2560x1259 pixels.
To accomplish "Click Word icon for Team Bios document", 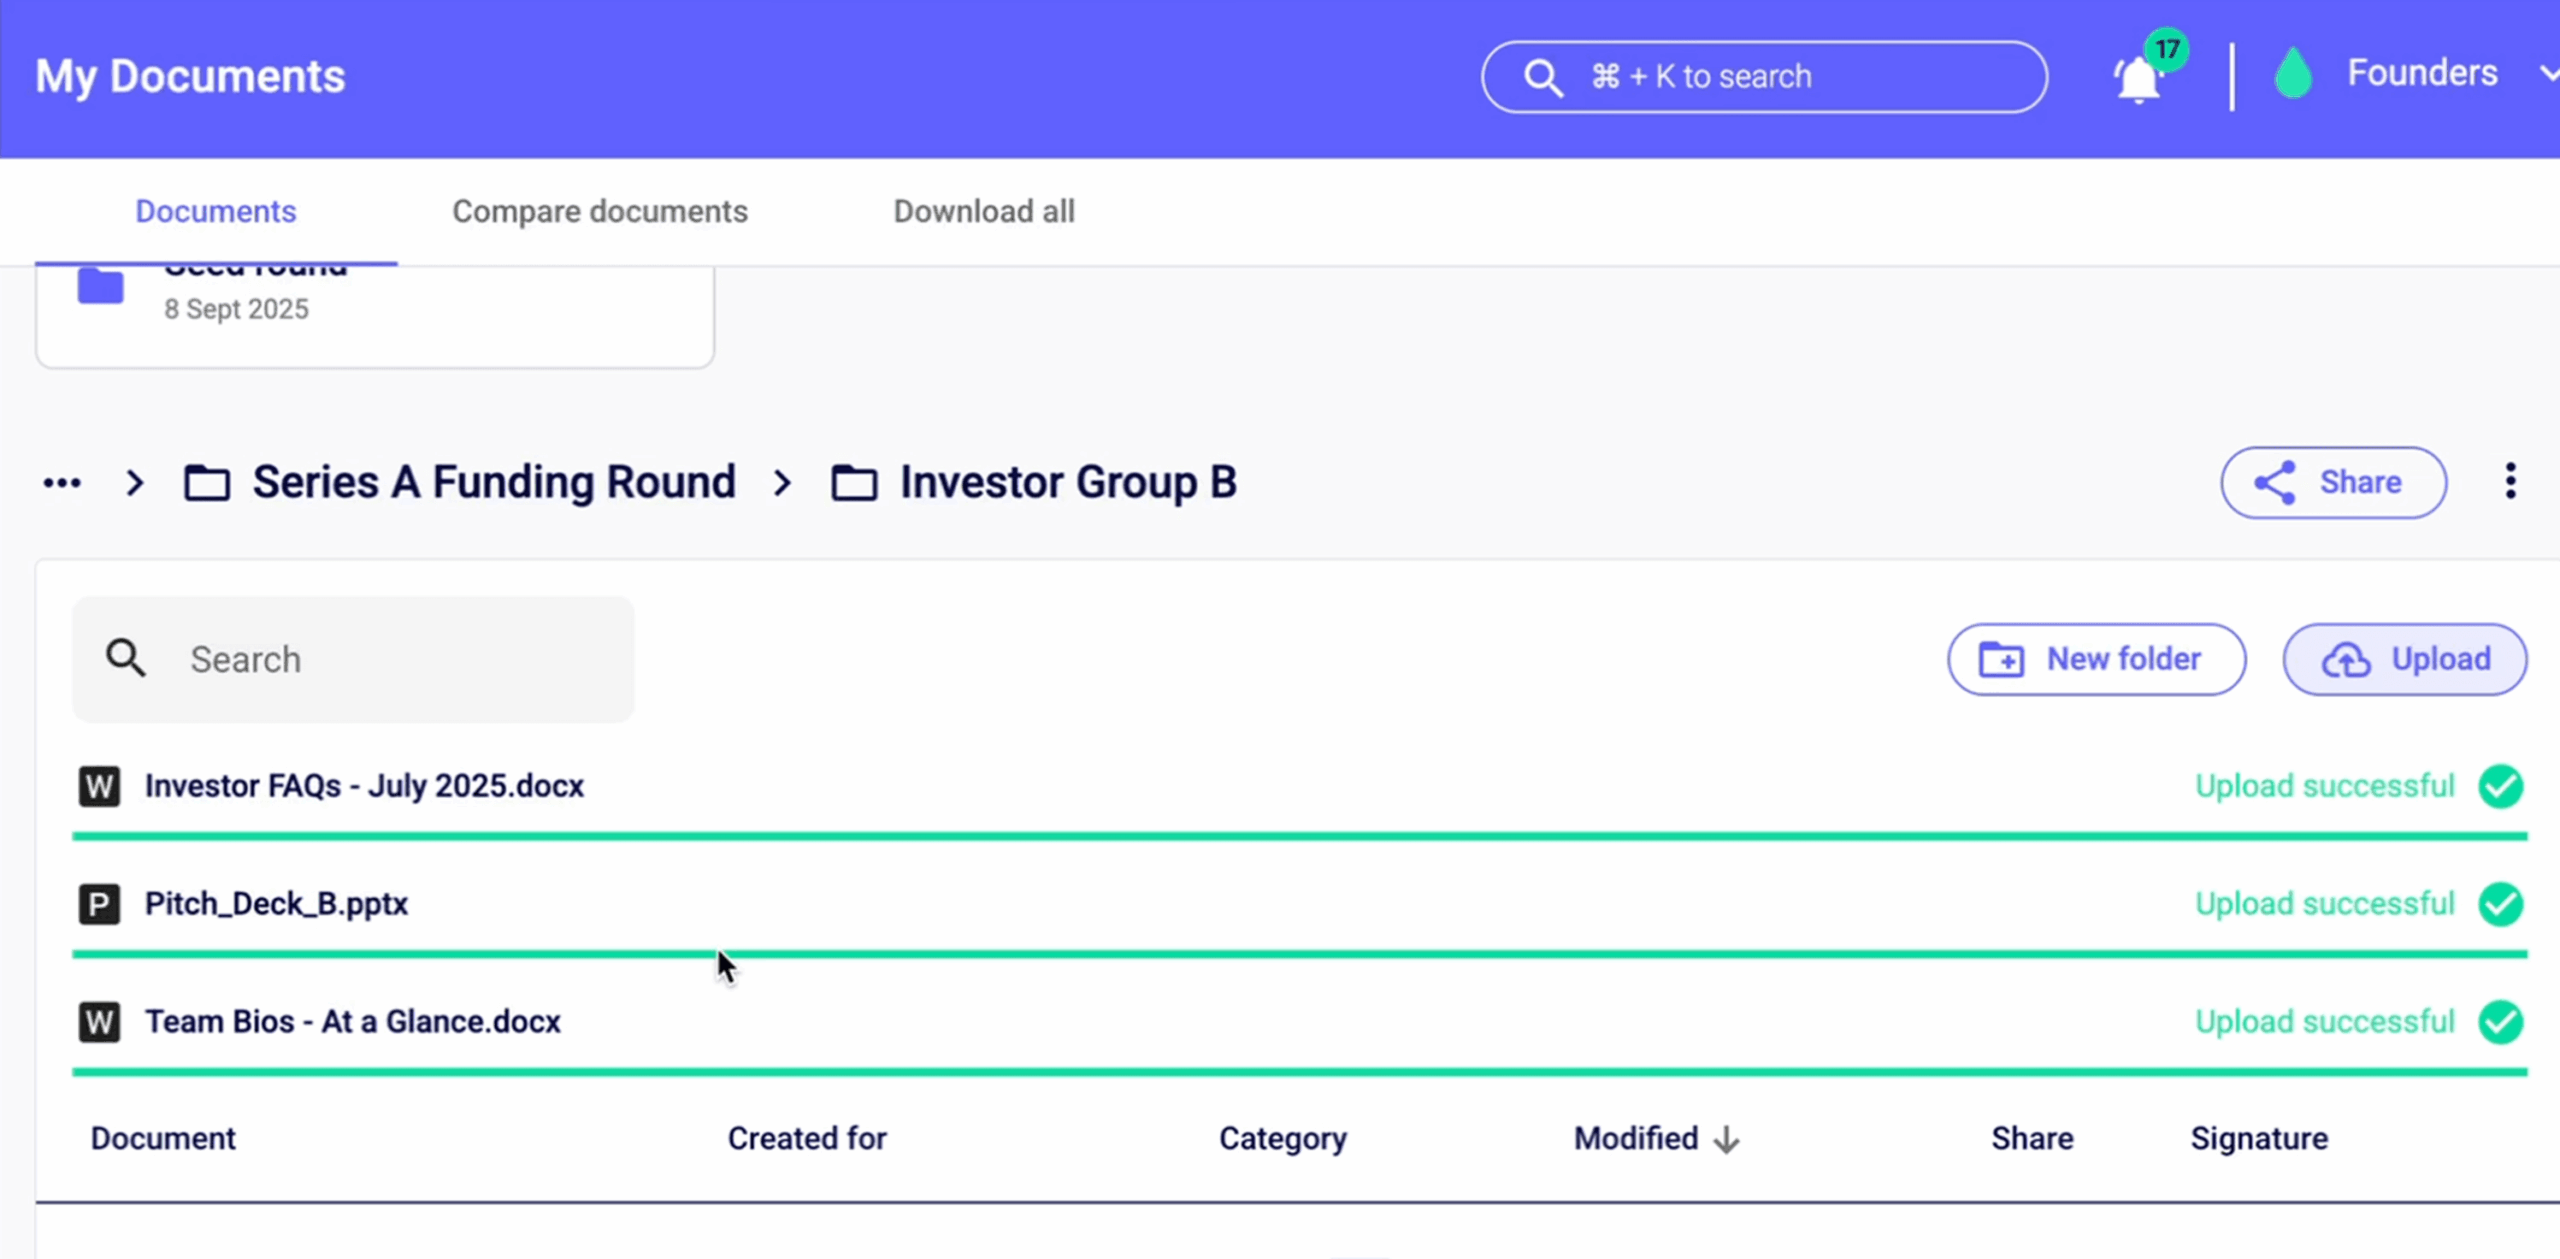I will 99,1022.
